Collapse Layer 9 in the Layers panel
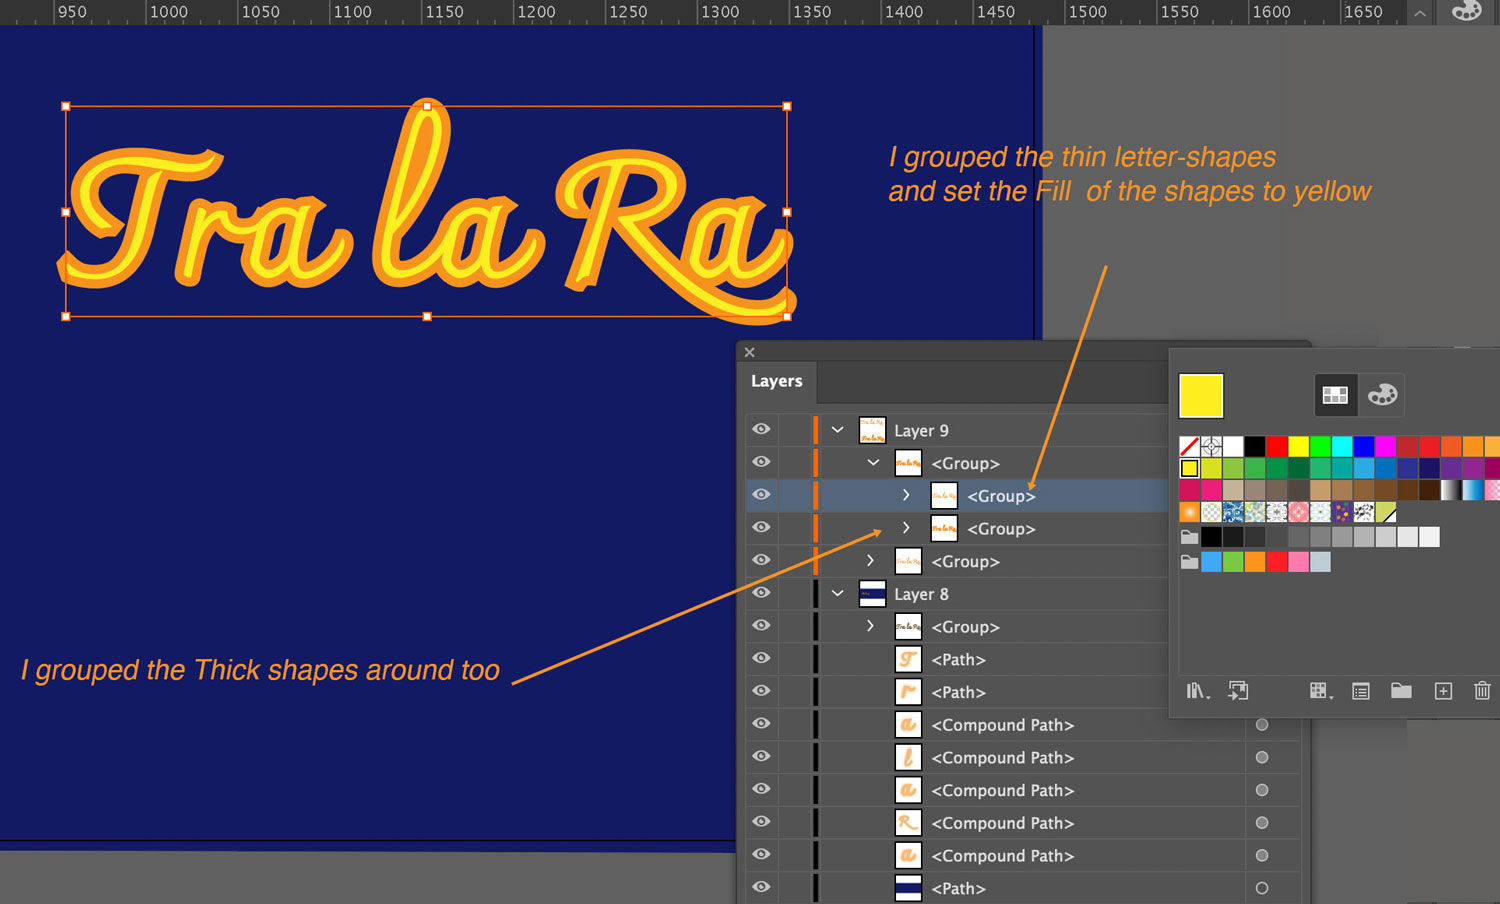The height and width of the screenshot is (904, 1500). click(838, 430)
